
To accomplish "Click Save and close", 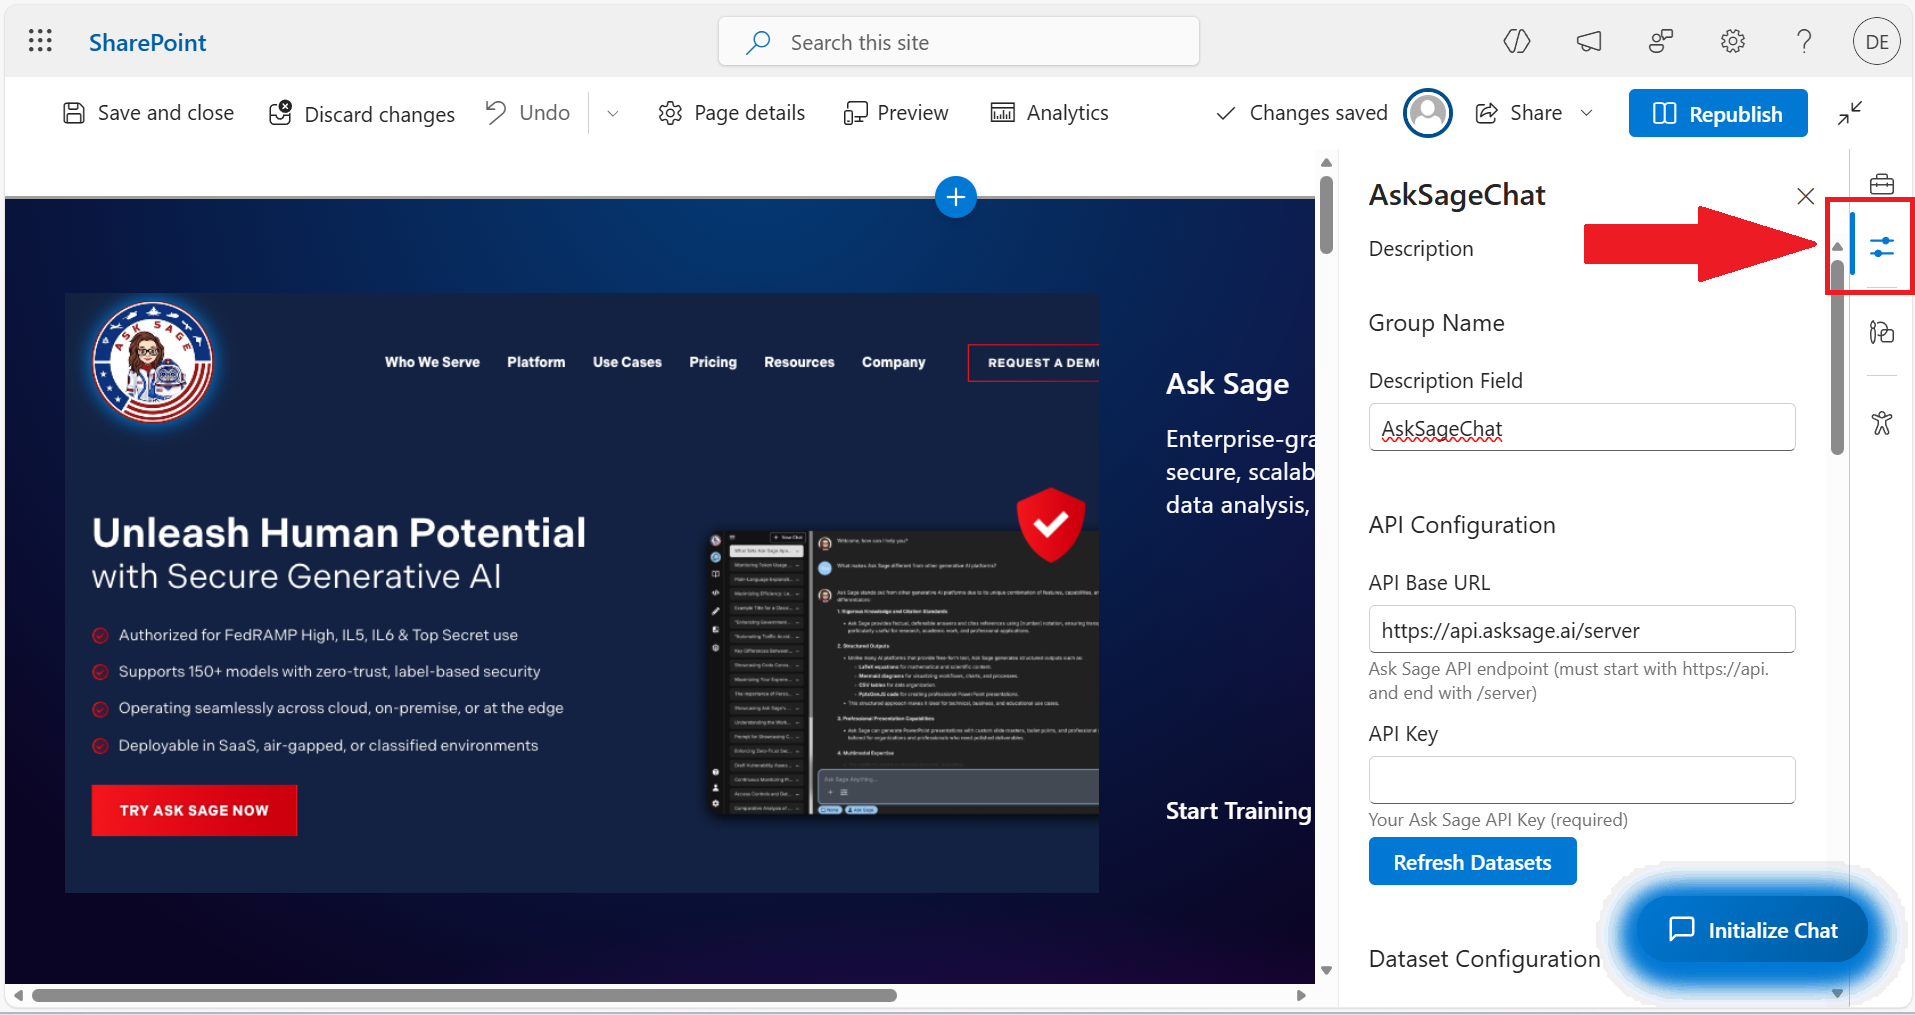I will [148, 113].
